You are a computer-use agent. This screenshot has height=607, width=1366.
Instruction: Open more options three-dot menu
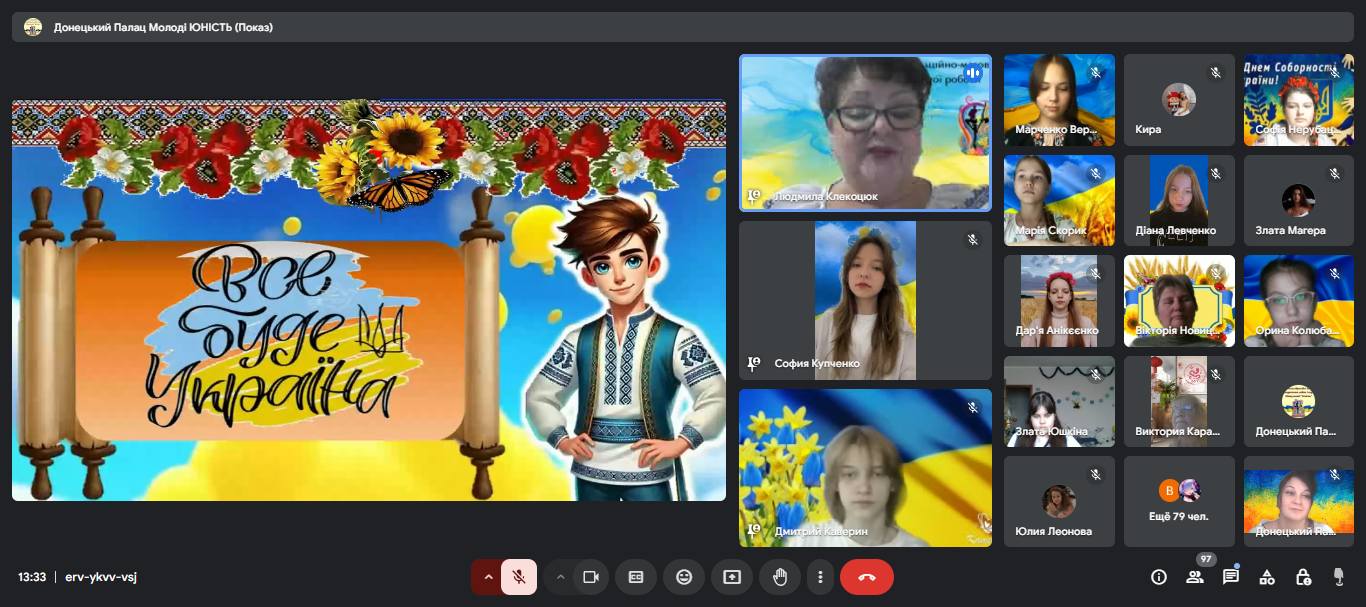[820, 577]
